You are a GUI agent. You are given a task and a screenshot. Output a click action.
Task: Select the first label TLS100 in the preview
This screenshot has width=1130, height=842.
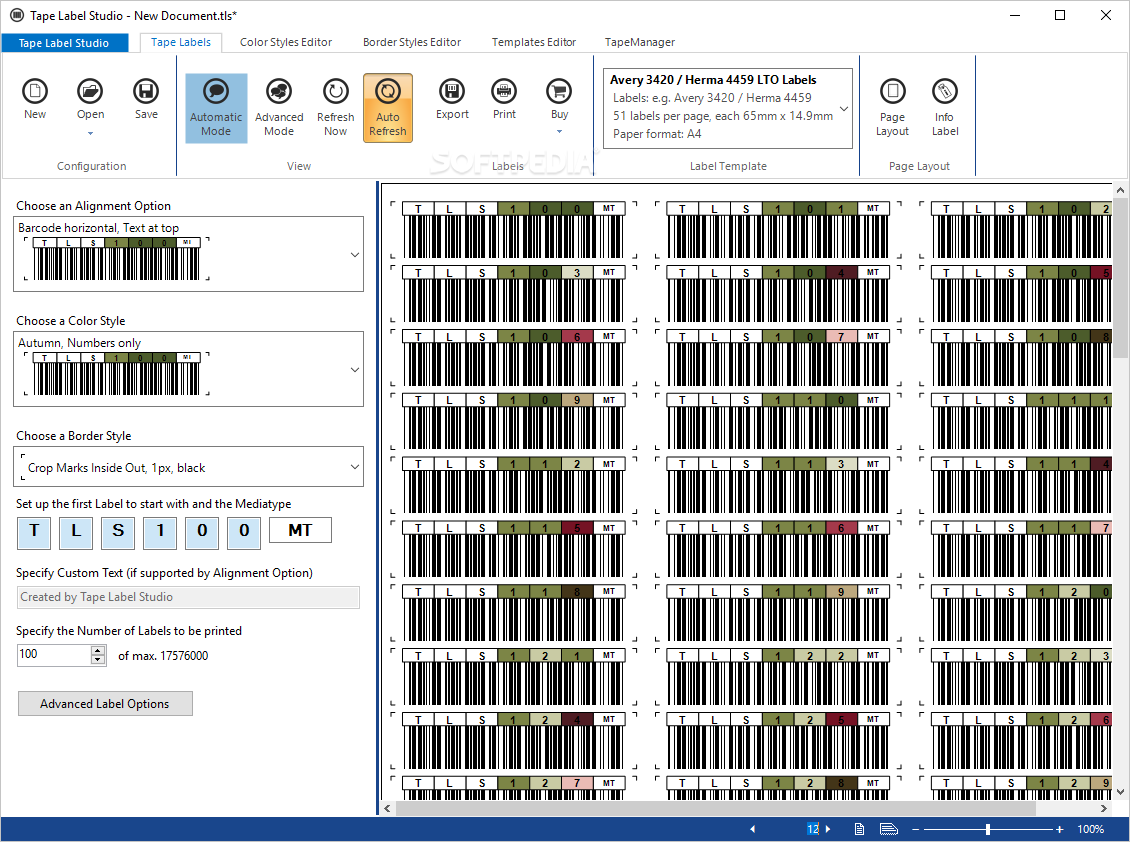(x=514, y=230)
